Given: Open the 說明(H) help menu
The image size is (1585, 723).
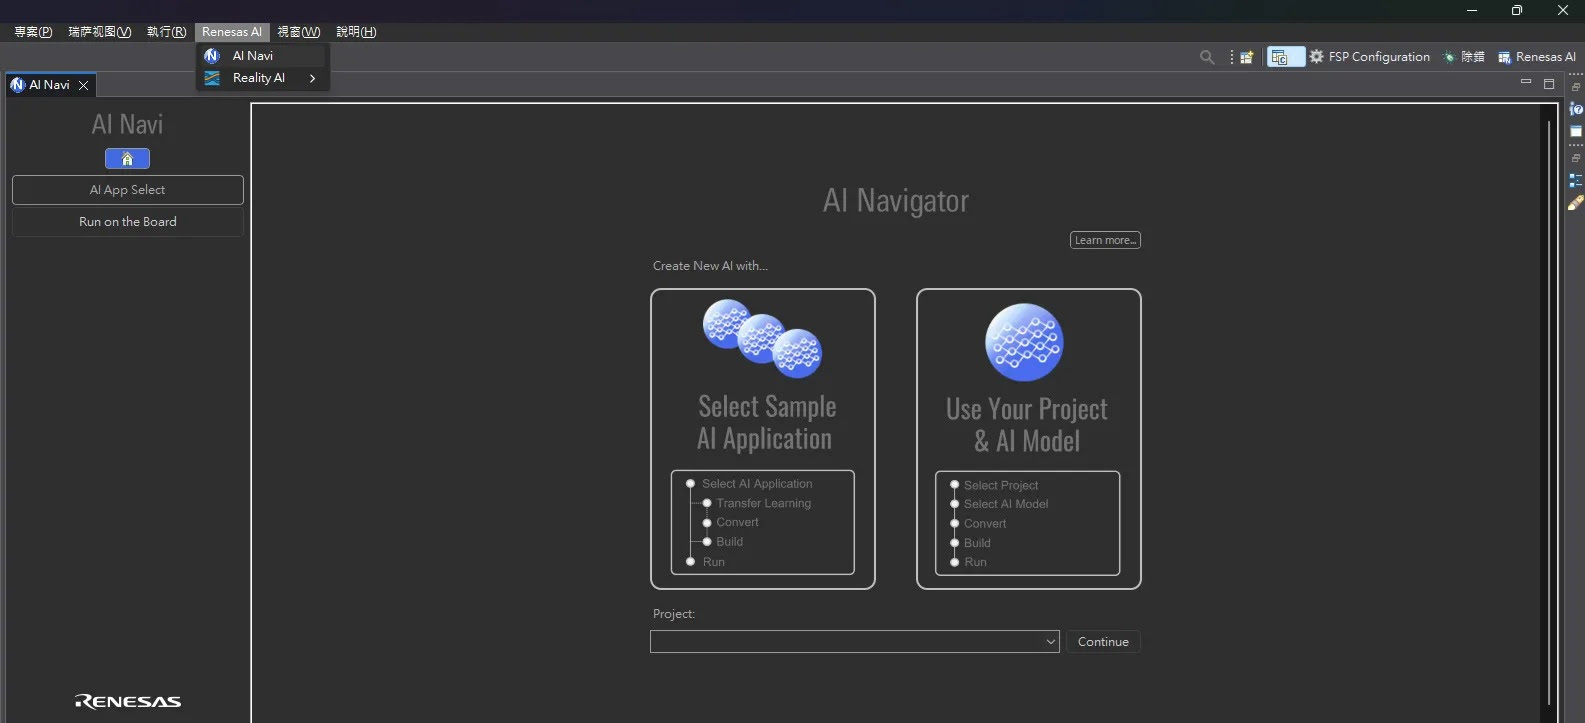Looking at the screenshot, I should 356,32.
